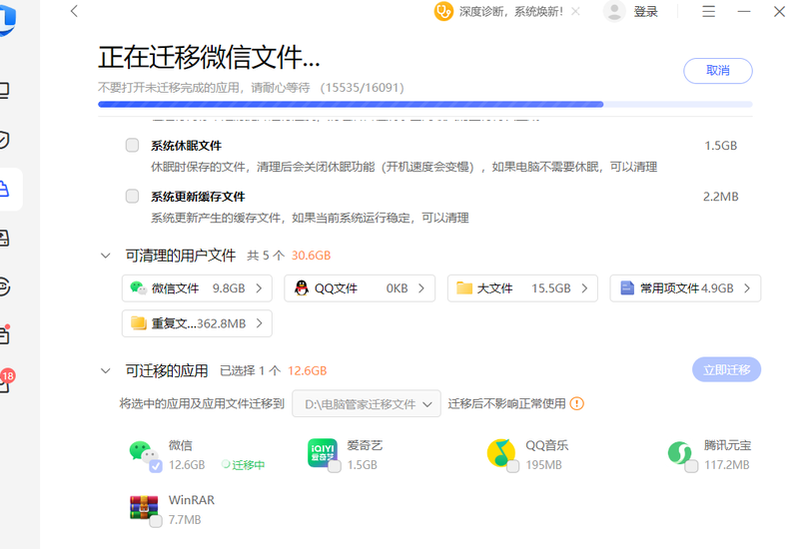Click the WinRAR app icon
The width and height of the screenshot is (799, 549).
[144, 508]
